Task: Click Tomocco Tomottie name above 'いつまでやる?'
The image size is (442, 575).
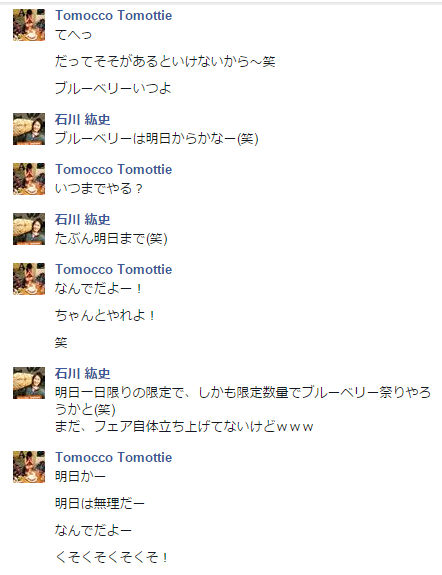Action: pyautogui.click(x=114, y=169)
